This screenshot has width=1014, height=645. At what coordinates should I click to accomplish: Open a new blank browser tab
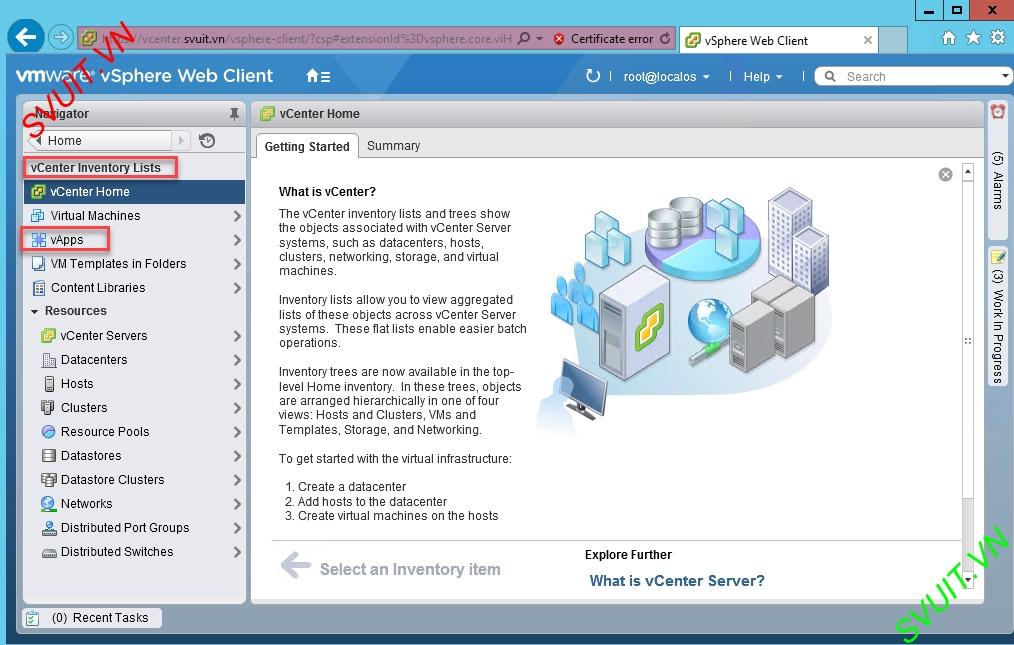(x=893, y=40)
